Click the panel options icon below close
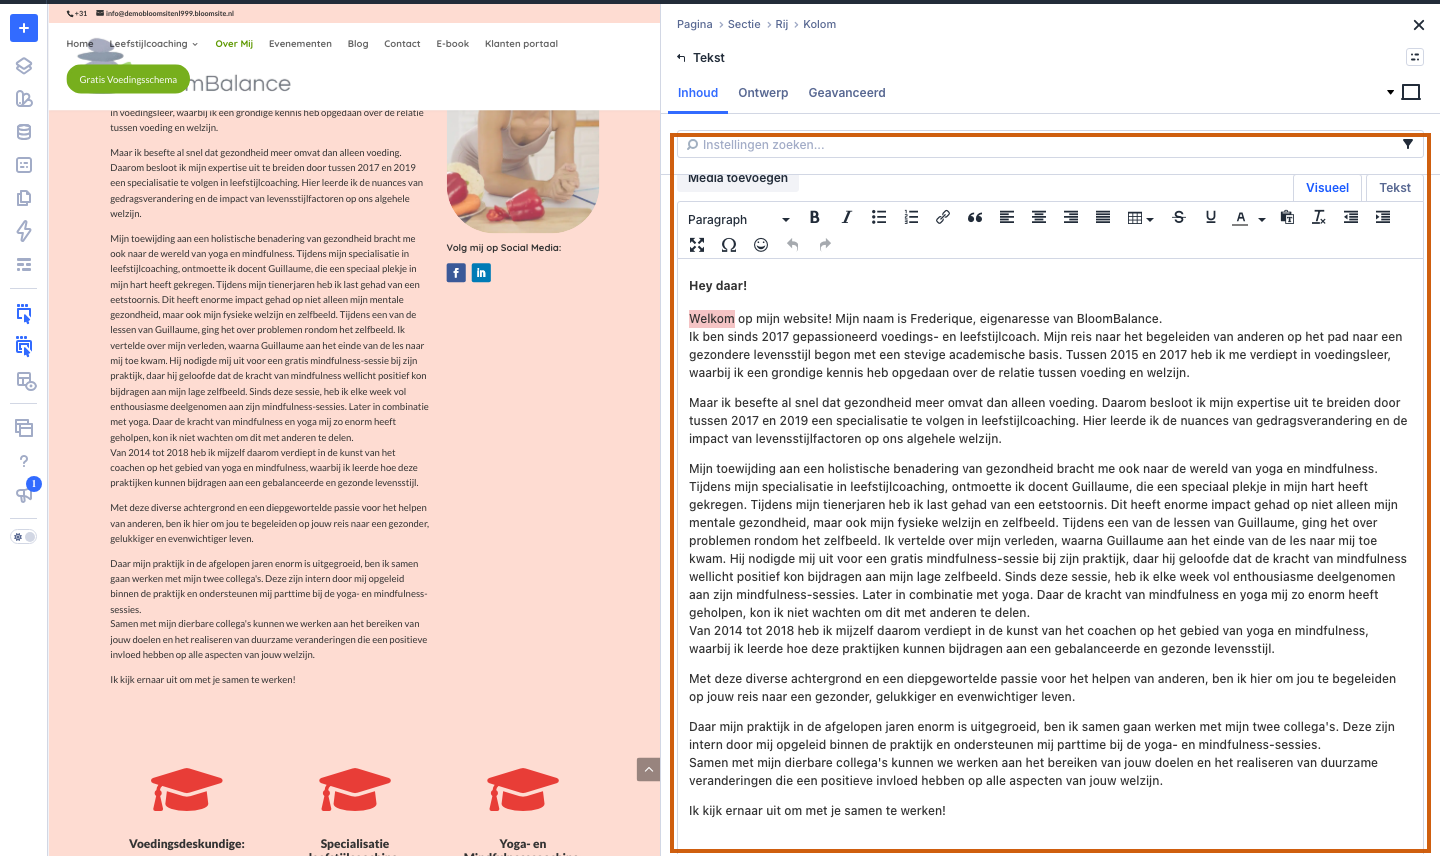The width and height of the screenshot is (1440, 856). (x=1414, y=58)
